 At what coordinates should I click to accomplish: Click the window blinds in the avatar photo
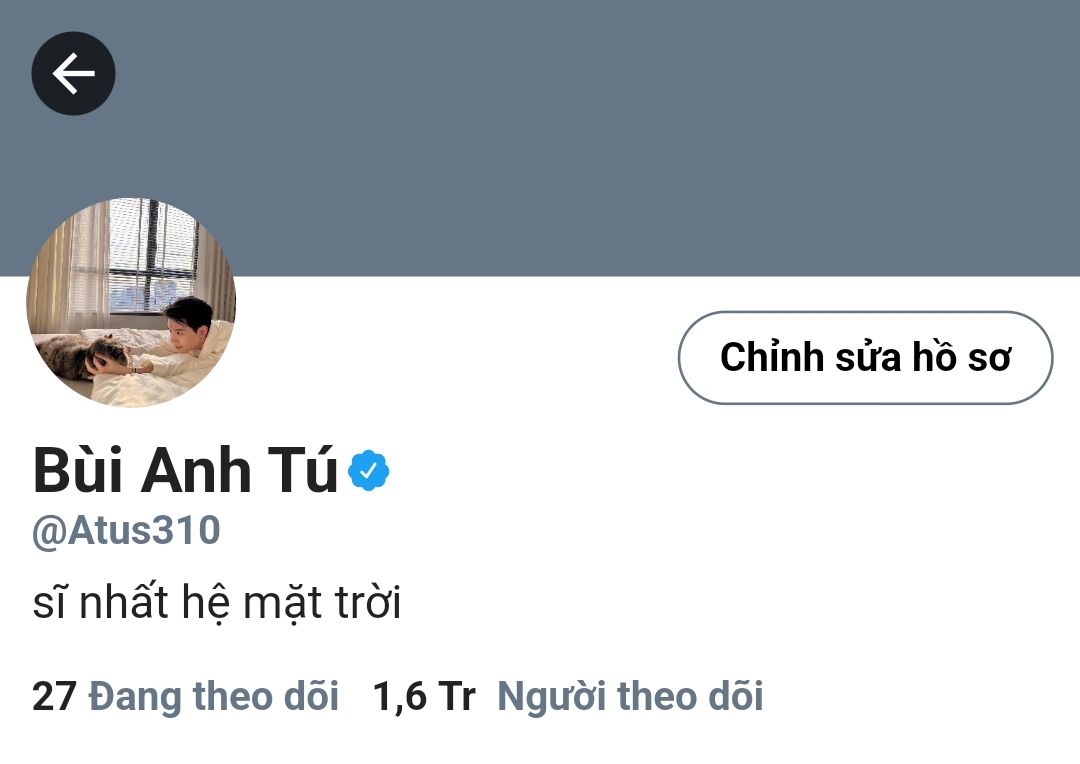[x=152, y=255]
